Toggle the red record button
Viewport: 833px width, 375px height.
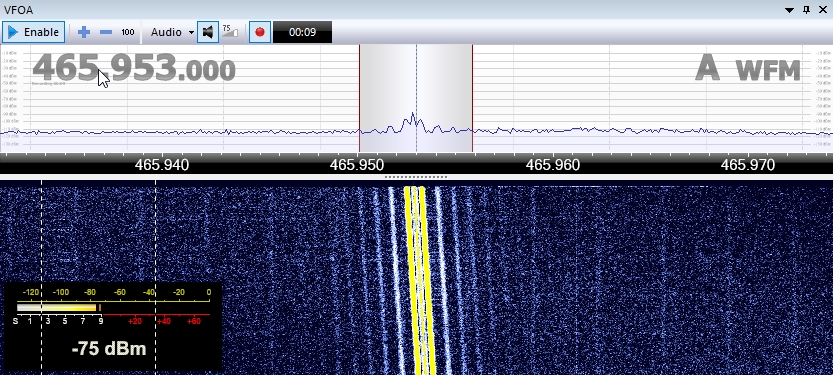pos(260,32)
